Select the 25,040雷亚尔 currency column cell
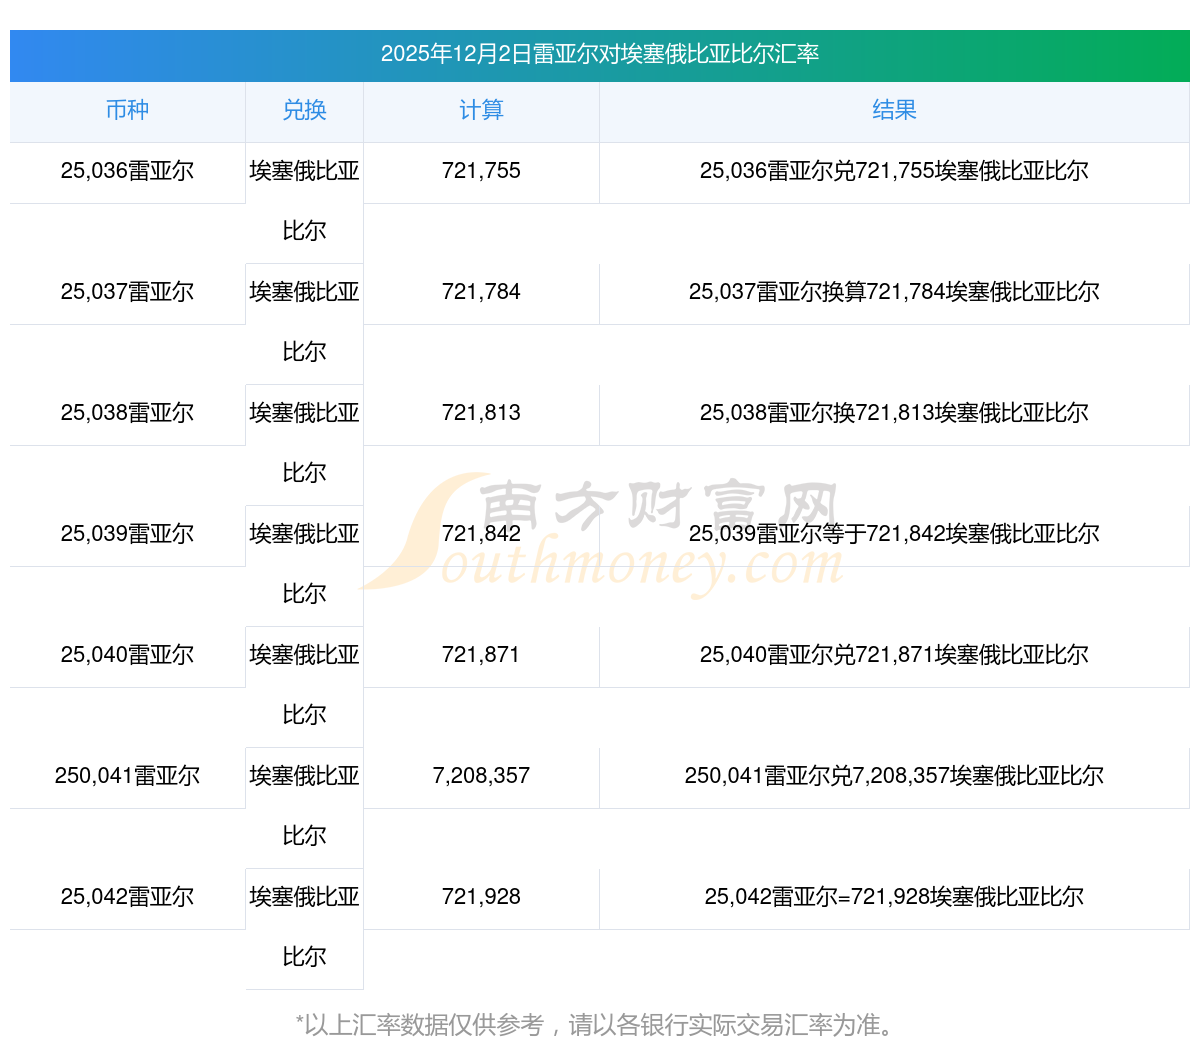1200x1056 pixels. point(127,655)
